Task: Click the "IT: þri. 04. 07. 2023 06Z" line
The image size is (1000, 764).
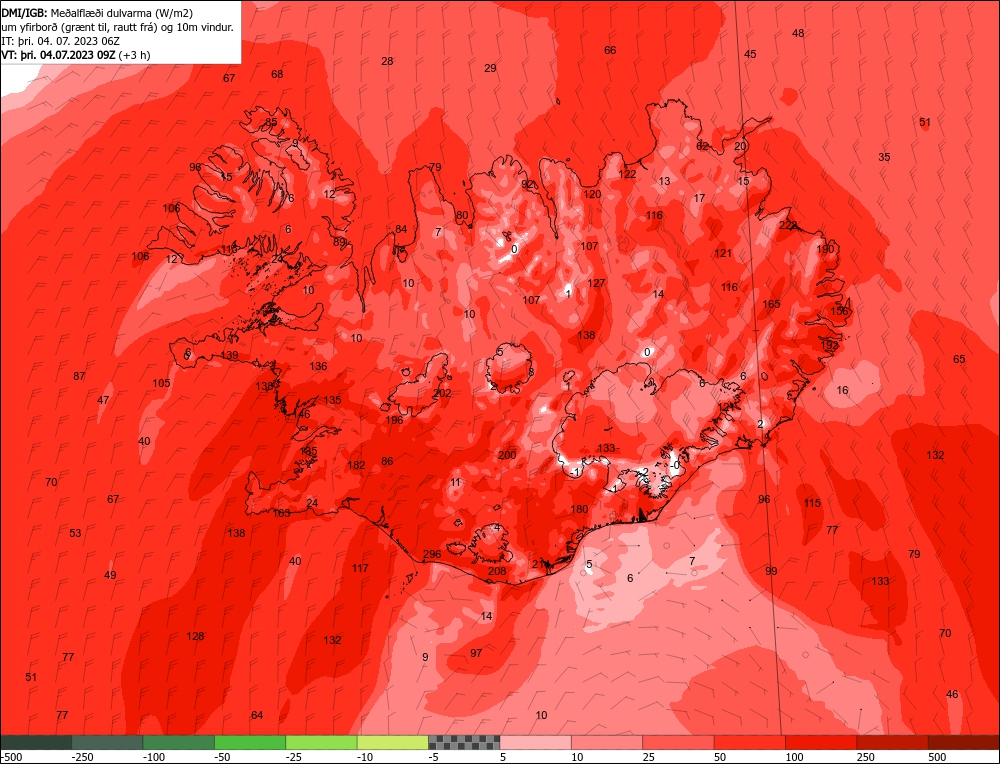Action: 61,41
